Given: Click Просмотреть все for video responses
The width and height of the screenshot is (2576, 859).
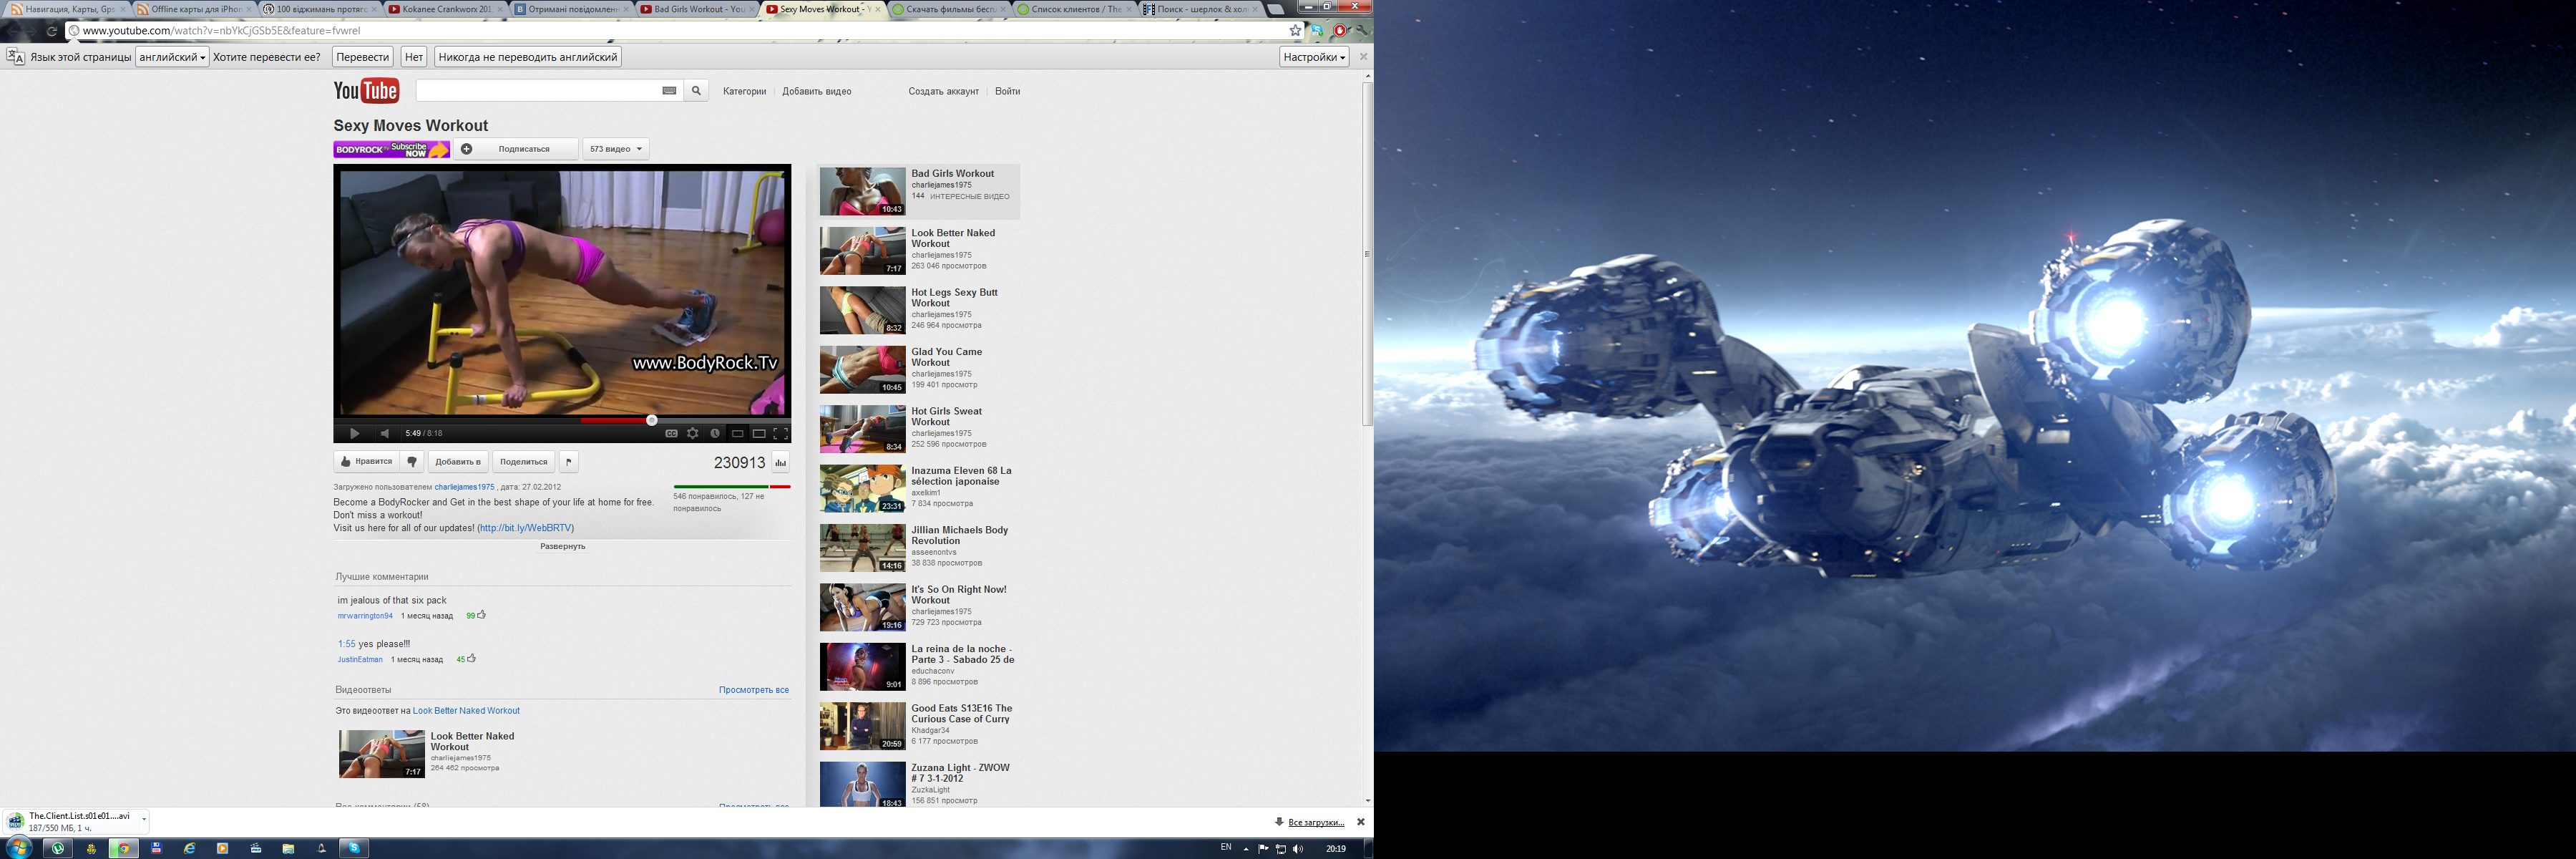Looking at the screenshot, I should [x=754, y=690].
